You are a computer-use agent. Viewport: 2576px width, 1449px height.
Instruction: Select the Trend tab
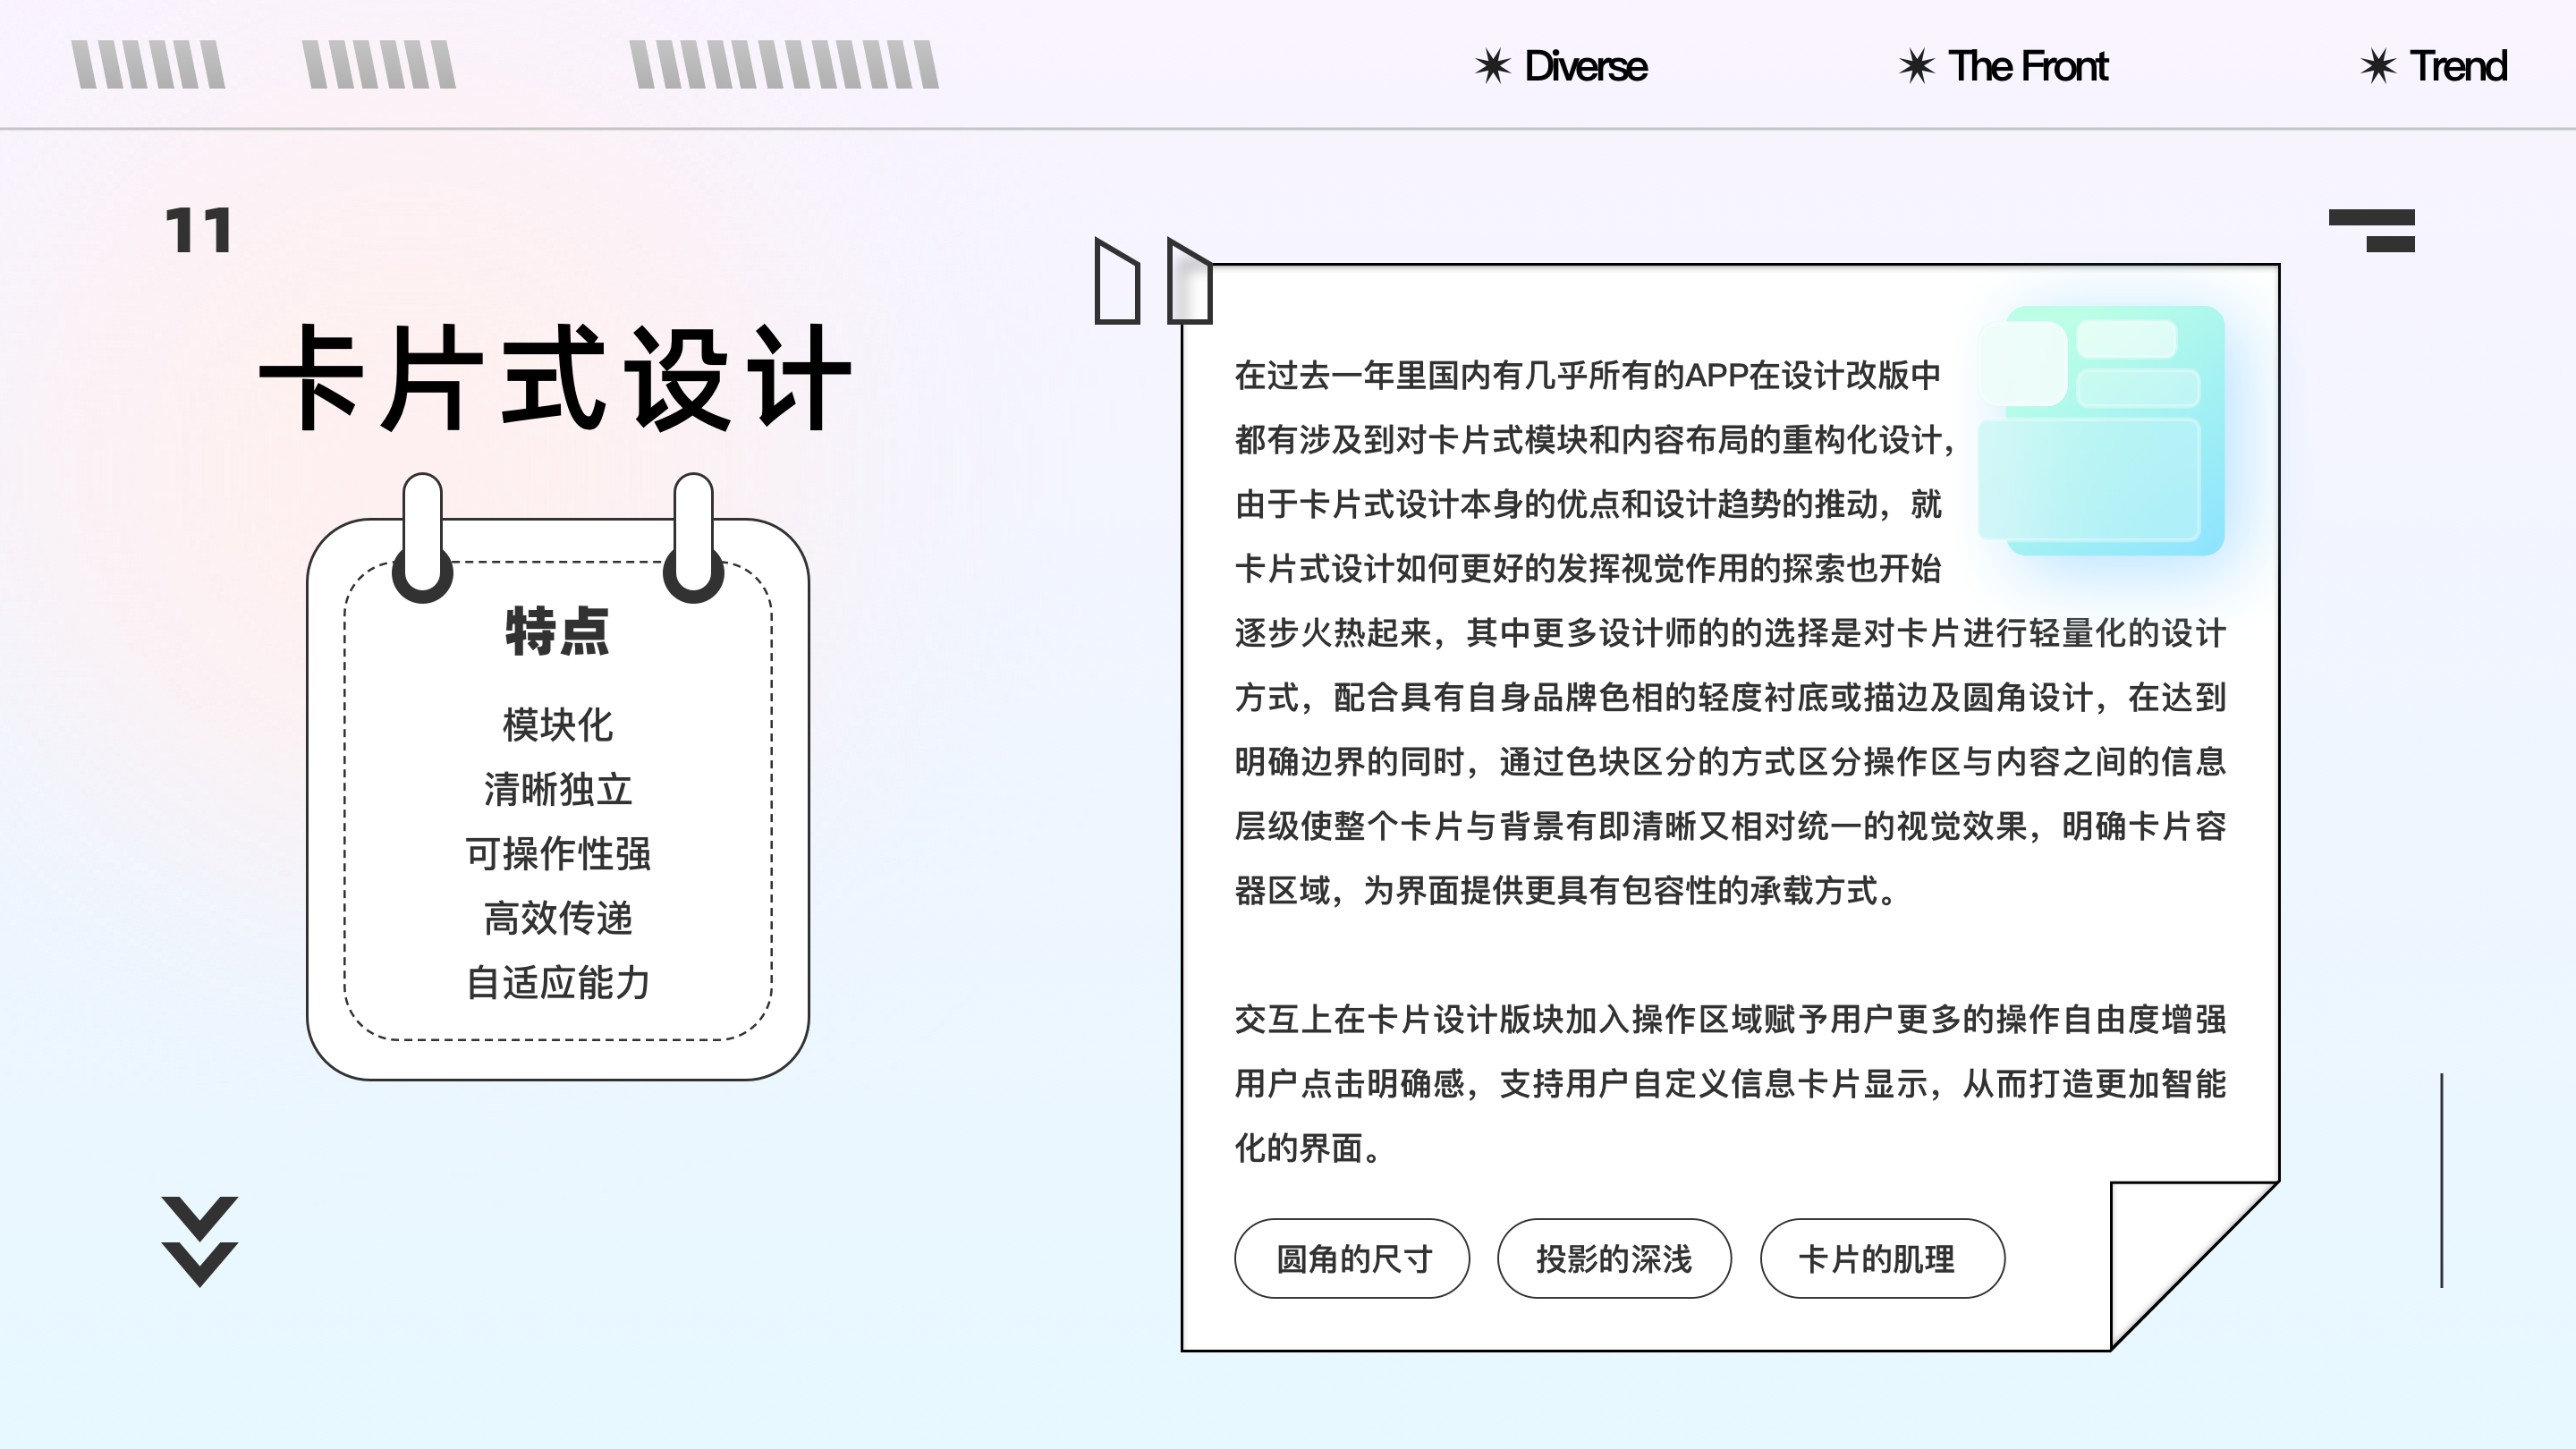(x=2458, y=67)
